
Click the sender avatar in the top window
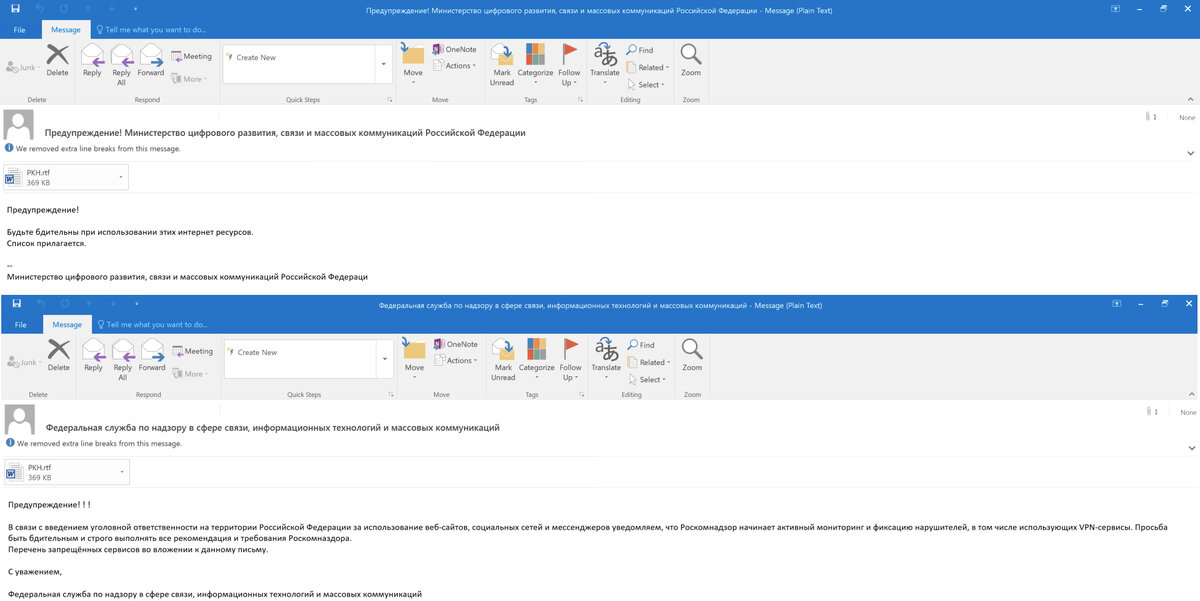click(x=19, y=125)
